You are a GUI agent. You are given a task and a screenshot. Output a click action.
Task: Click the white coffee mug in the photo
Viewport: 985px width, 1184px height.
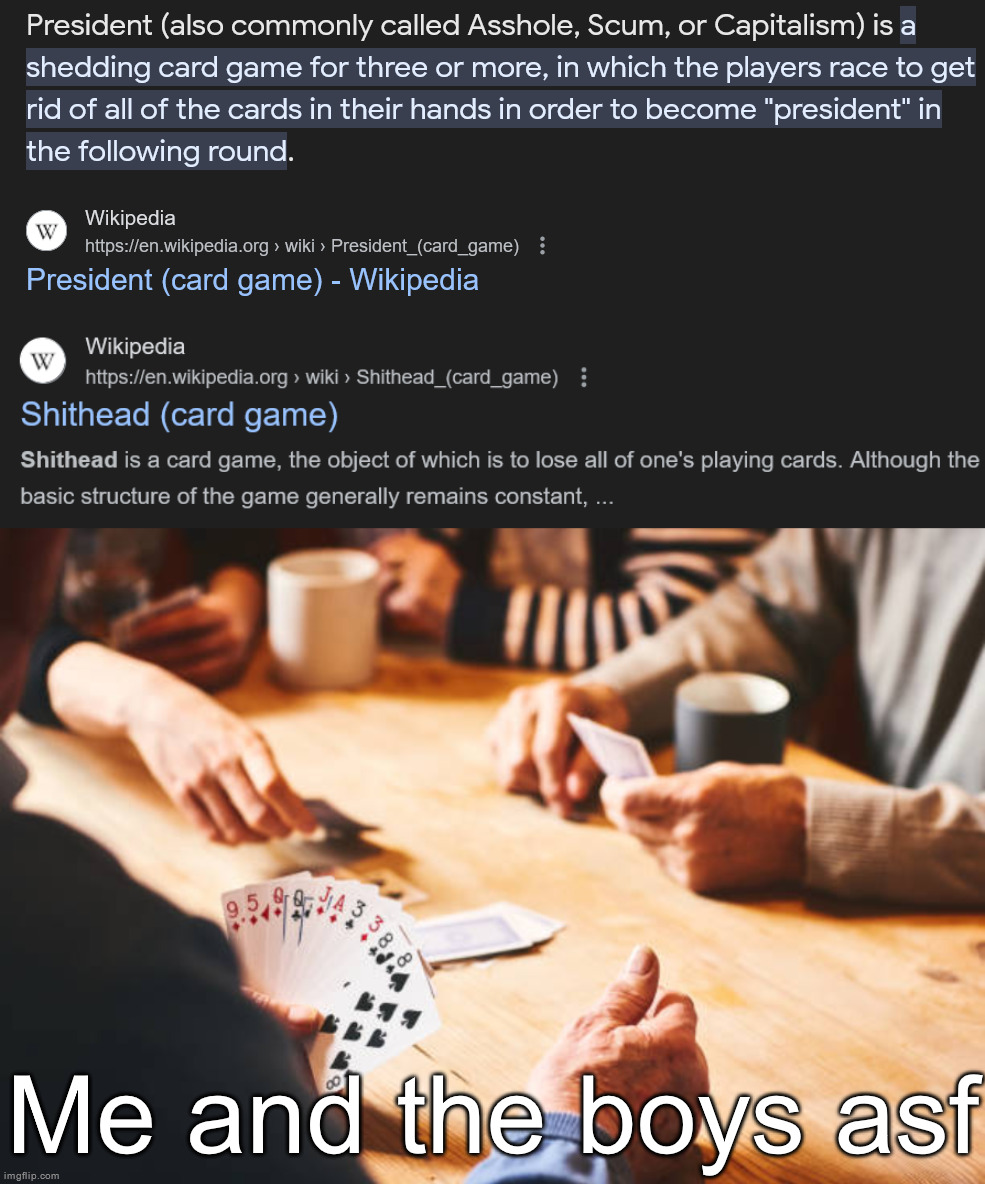pos(325,617)
